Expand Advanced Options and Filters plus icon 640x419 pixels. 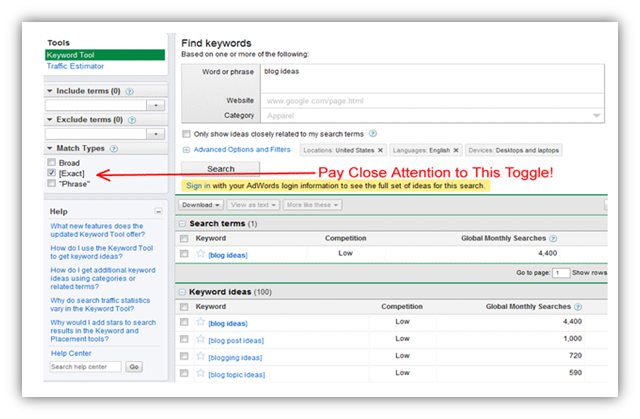pos(186,150)
